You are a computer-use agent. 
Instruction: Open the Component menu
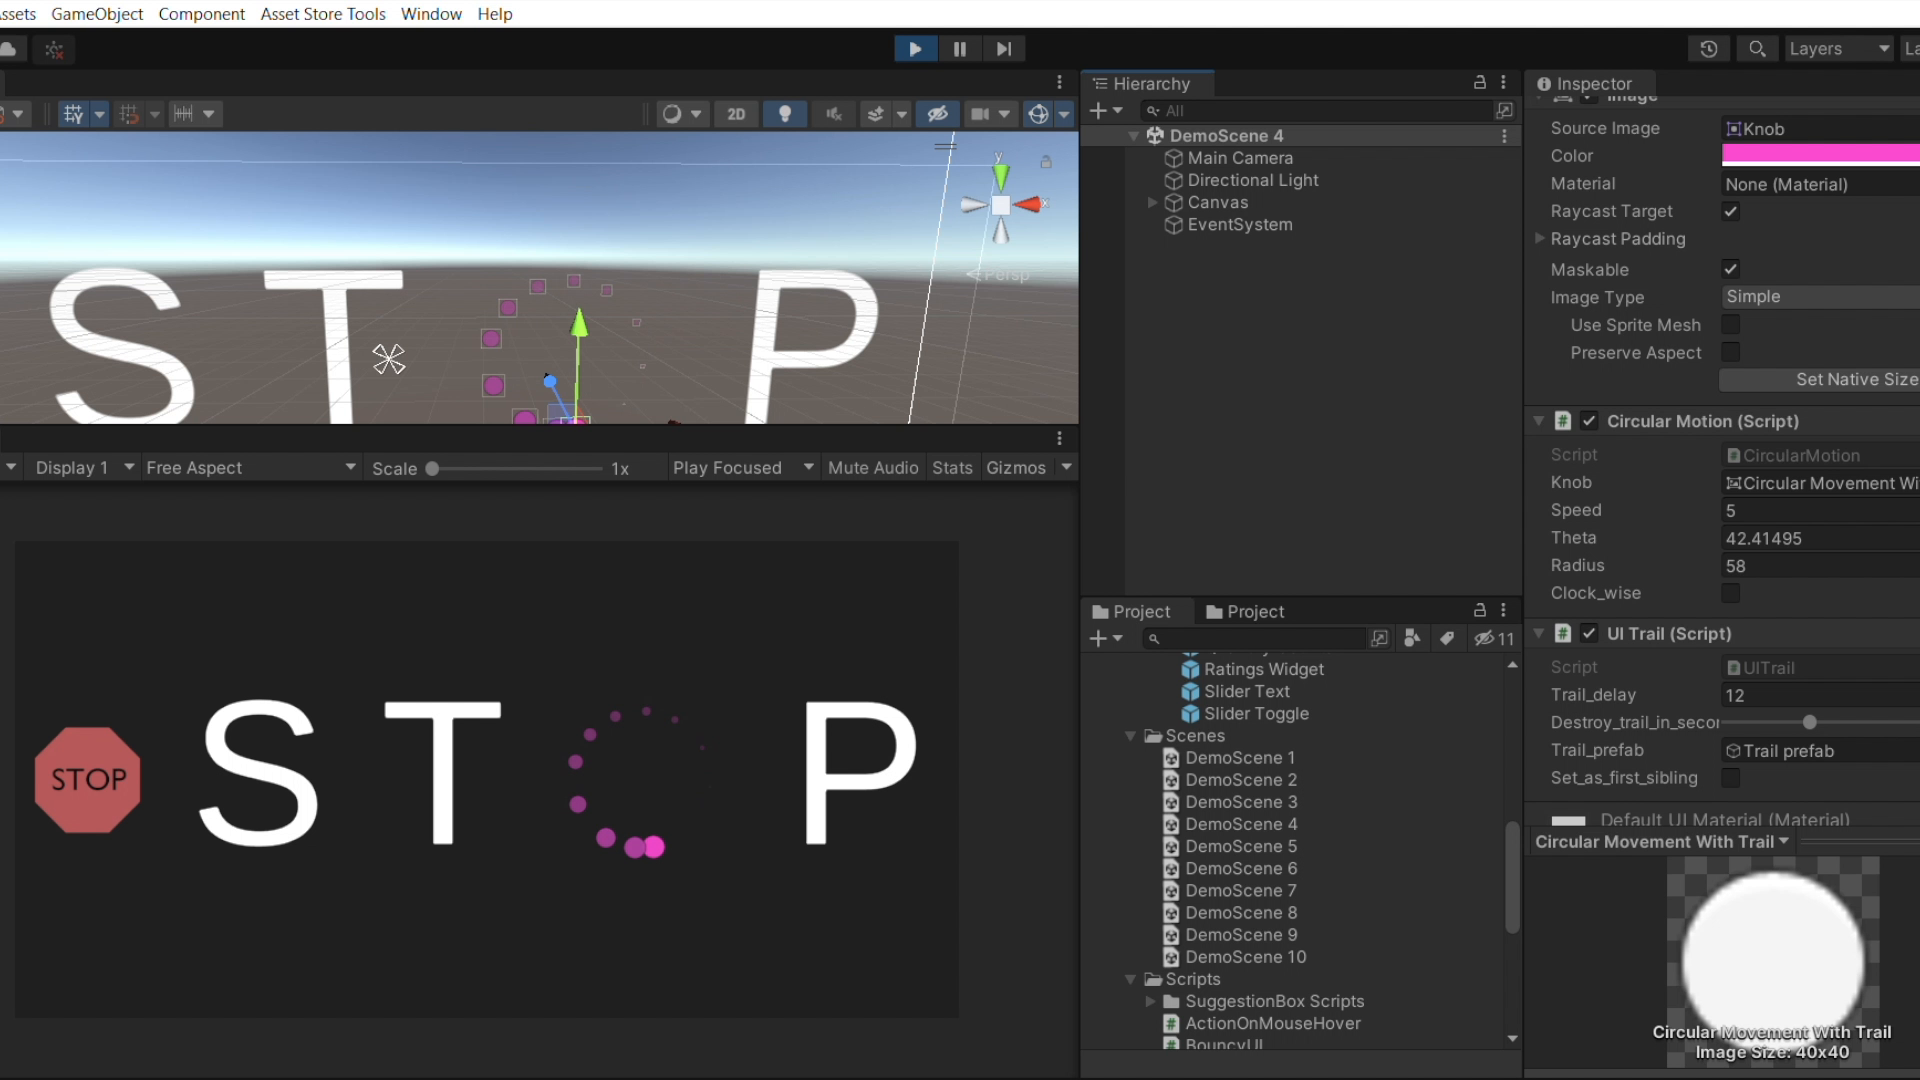[201, 14]
